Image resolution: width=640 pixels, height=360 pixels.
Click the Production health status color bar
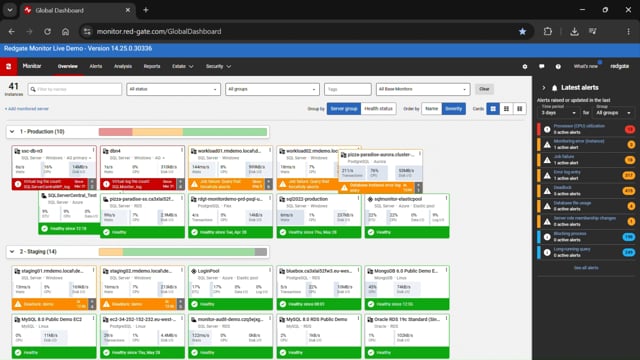click(x=183, y=132)
